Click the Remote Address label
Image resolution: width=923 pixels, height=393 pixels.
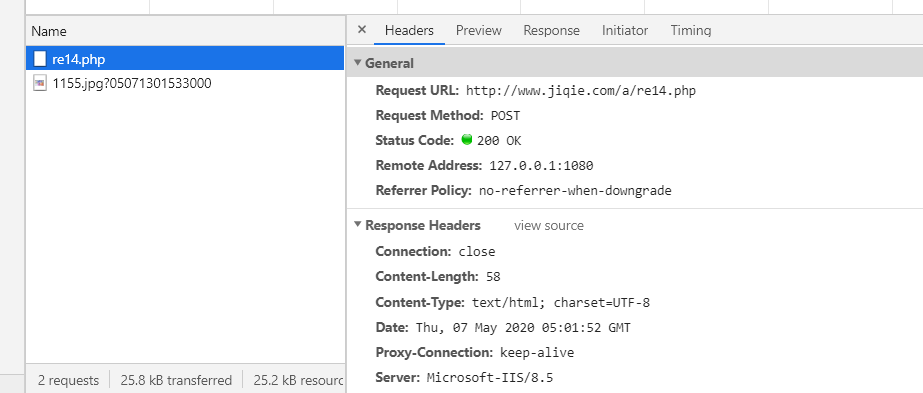(429, 166)
